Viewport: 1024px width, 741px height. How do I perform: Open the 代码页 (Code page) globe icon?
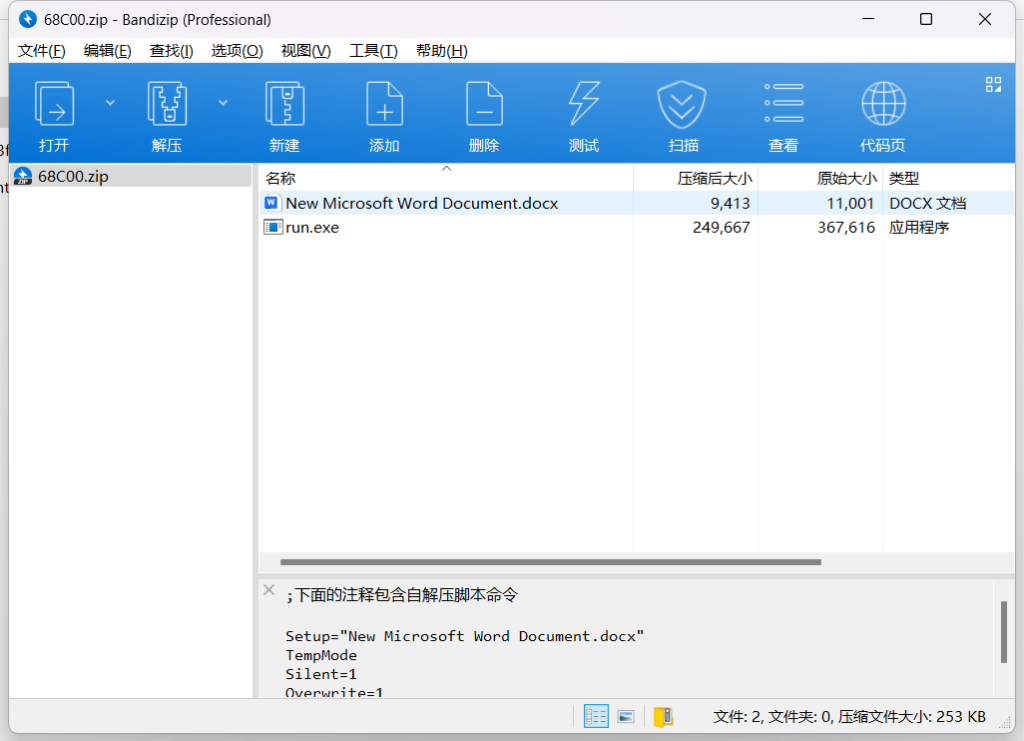(x=883, y=105)
